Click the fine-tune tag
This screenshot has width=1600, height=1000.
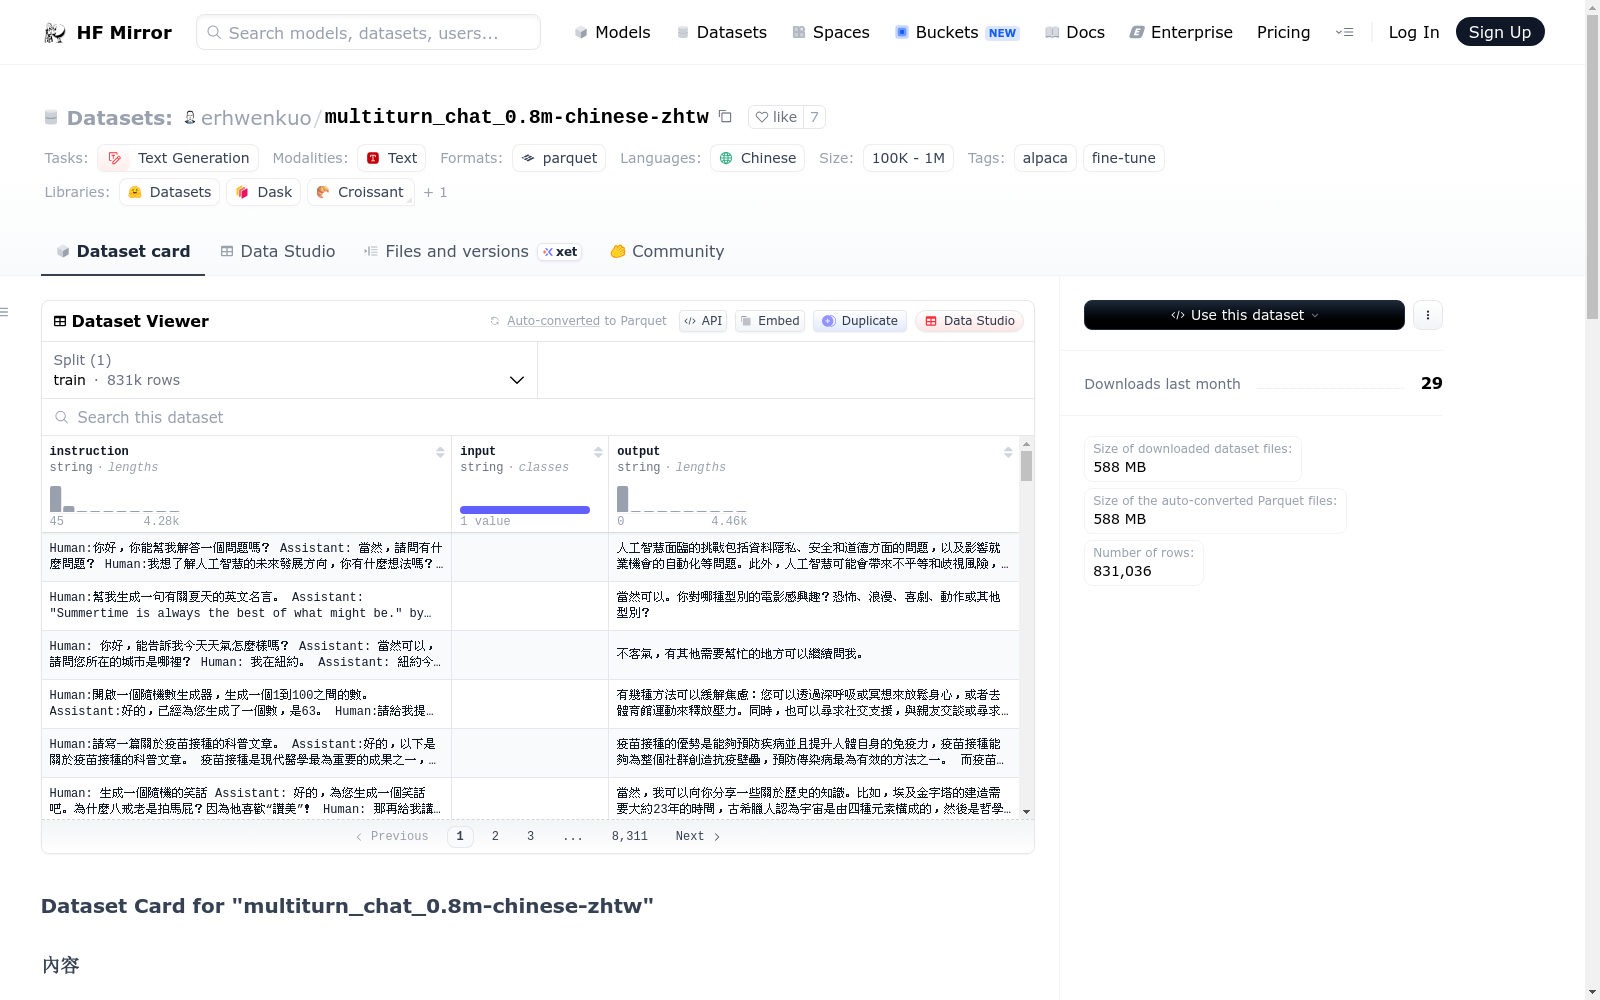pyautogui.click(x=1123, y=158)
